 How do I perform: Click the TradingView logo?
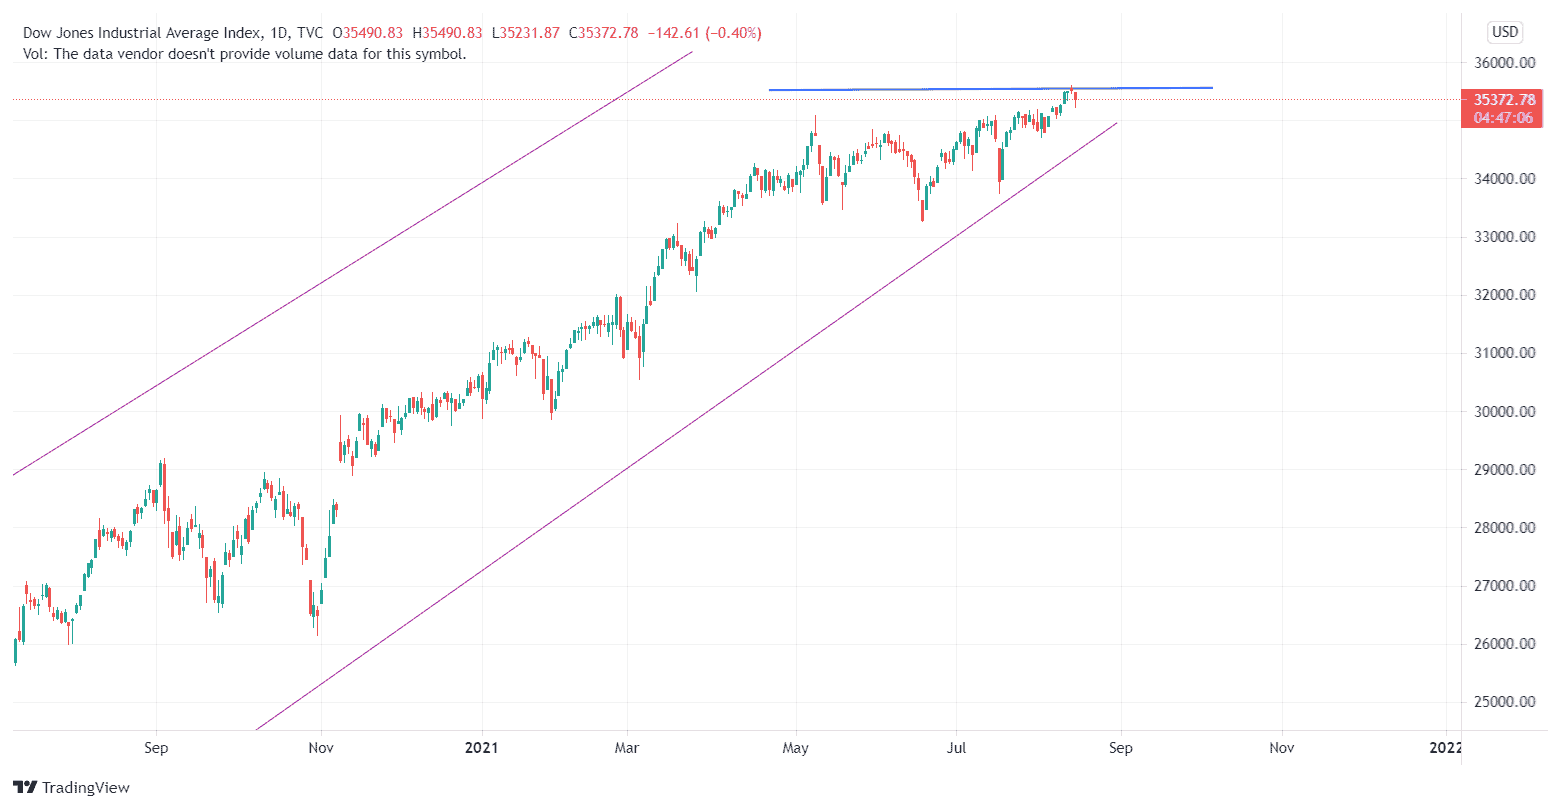coord(71,788)
